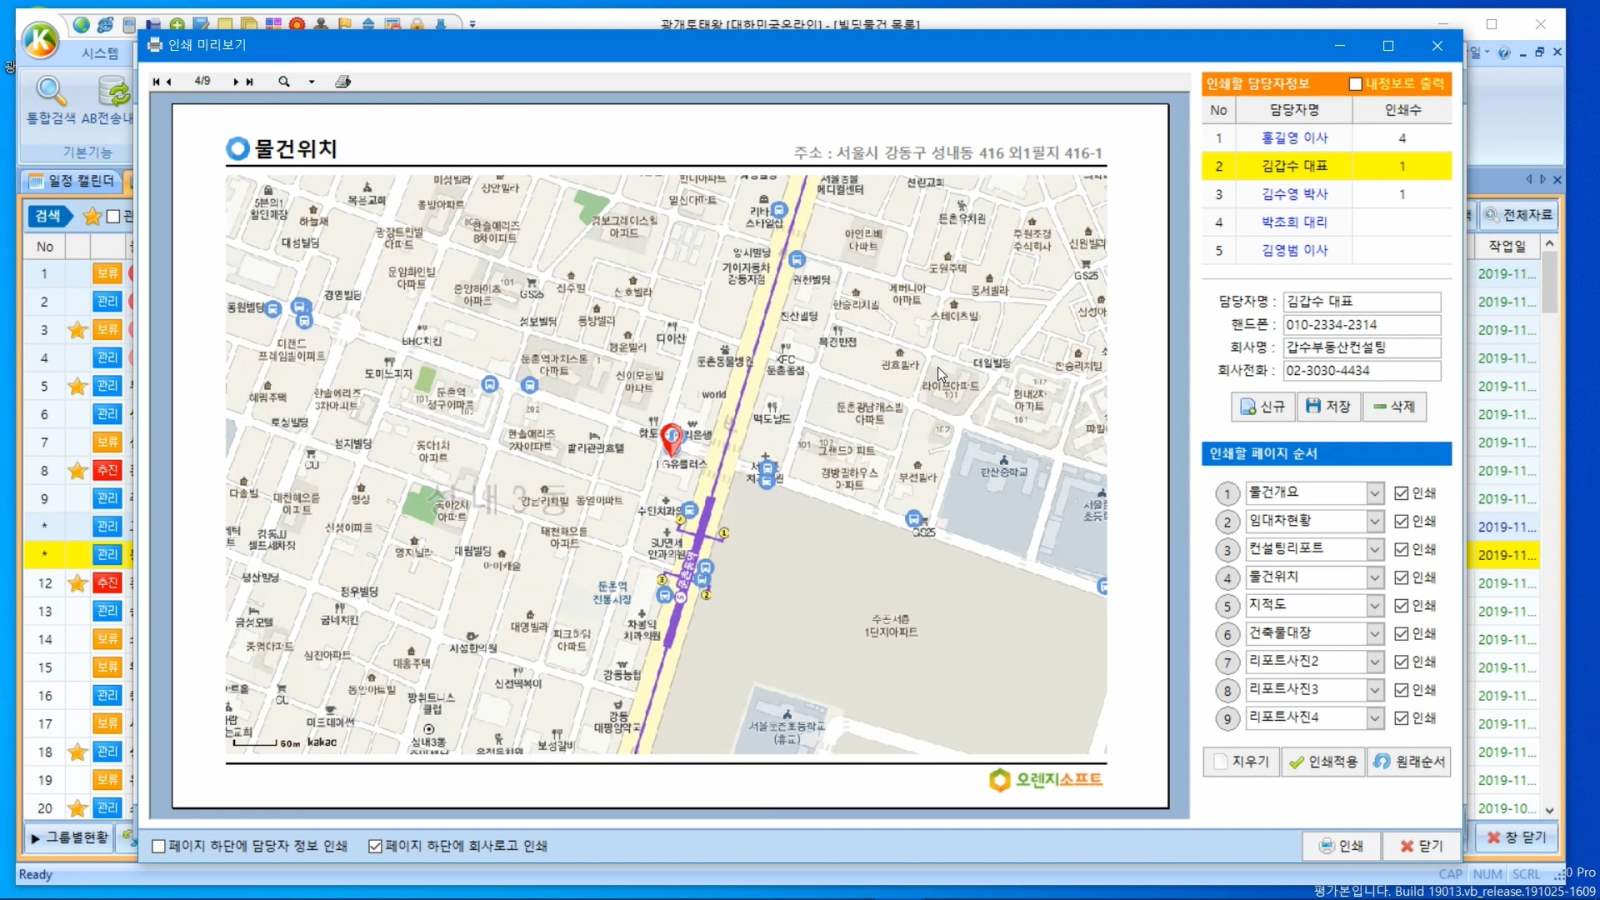This screenshot has height=900, width=1600.
Task: Uncheck 인쇄 checkbox for 지적도 page
Action: point(1401,606)
